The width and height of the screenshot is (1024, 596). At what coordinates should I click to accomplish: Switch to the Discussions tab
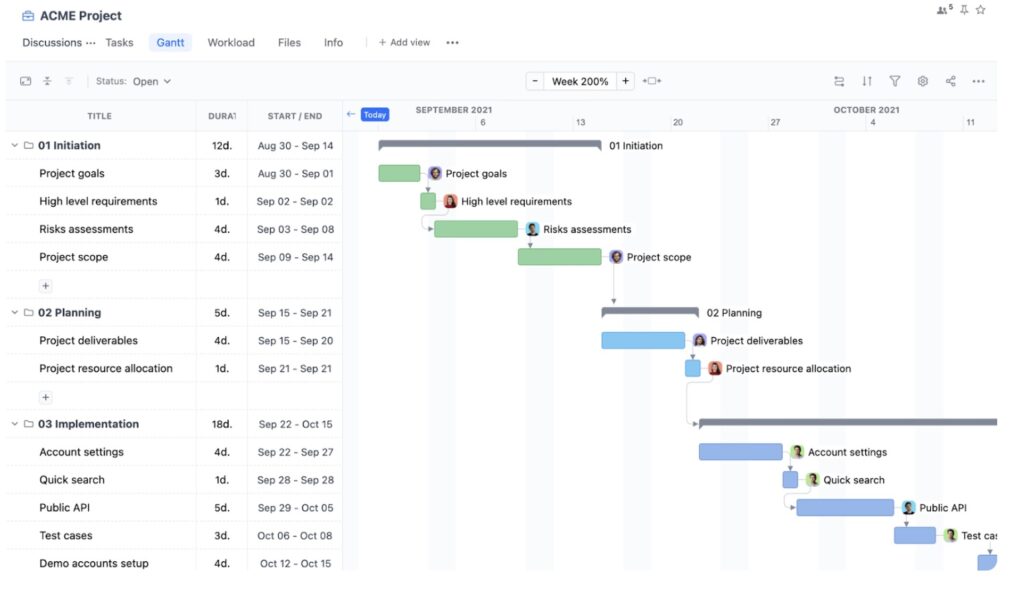[52, 42]
